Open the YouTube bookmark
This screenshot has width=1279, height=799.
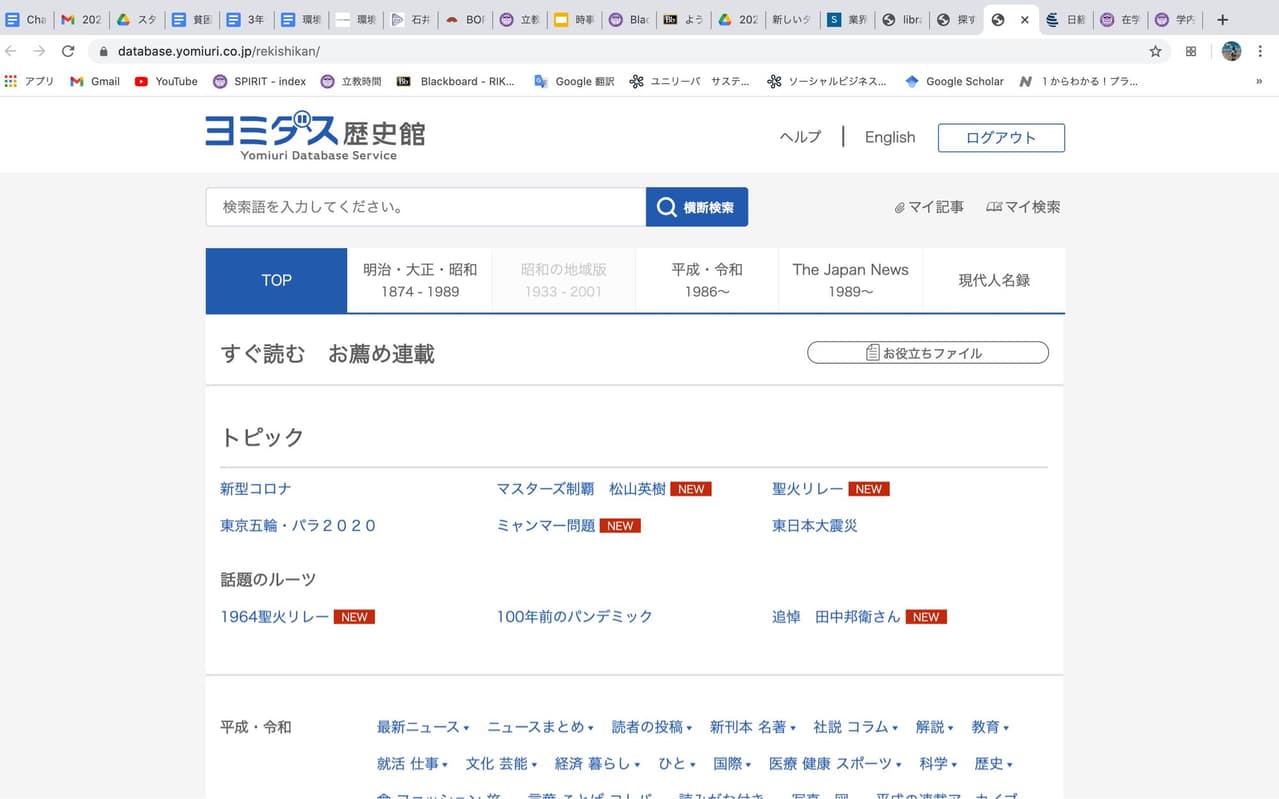point(166,81)
